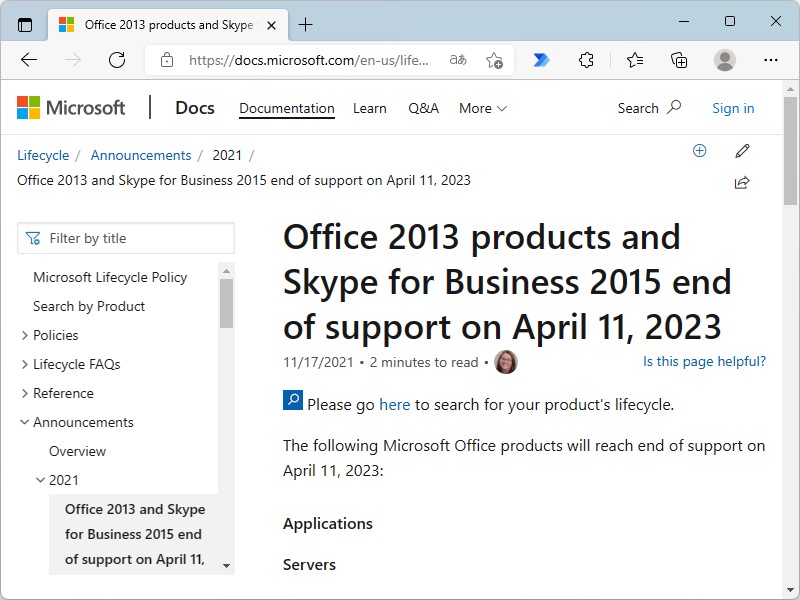The width and height of the screenshot is (800, 600).
Task: Click the sidebar scrollbar down arrow
Action: point(227,566)
